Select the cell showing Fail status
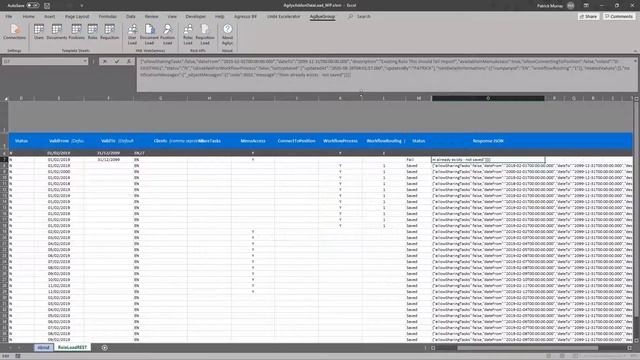The image size is (640, 360). [418, 160]
